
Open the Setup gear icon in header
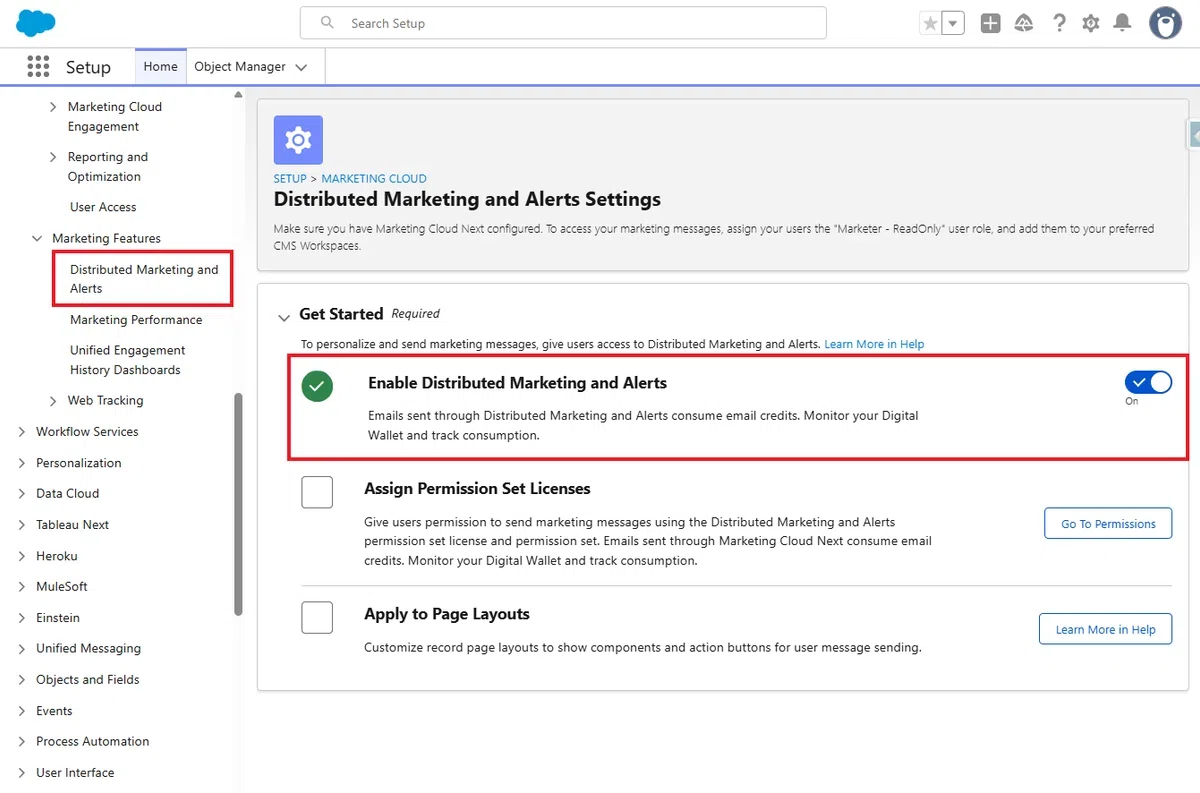tap(1091, 23)
